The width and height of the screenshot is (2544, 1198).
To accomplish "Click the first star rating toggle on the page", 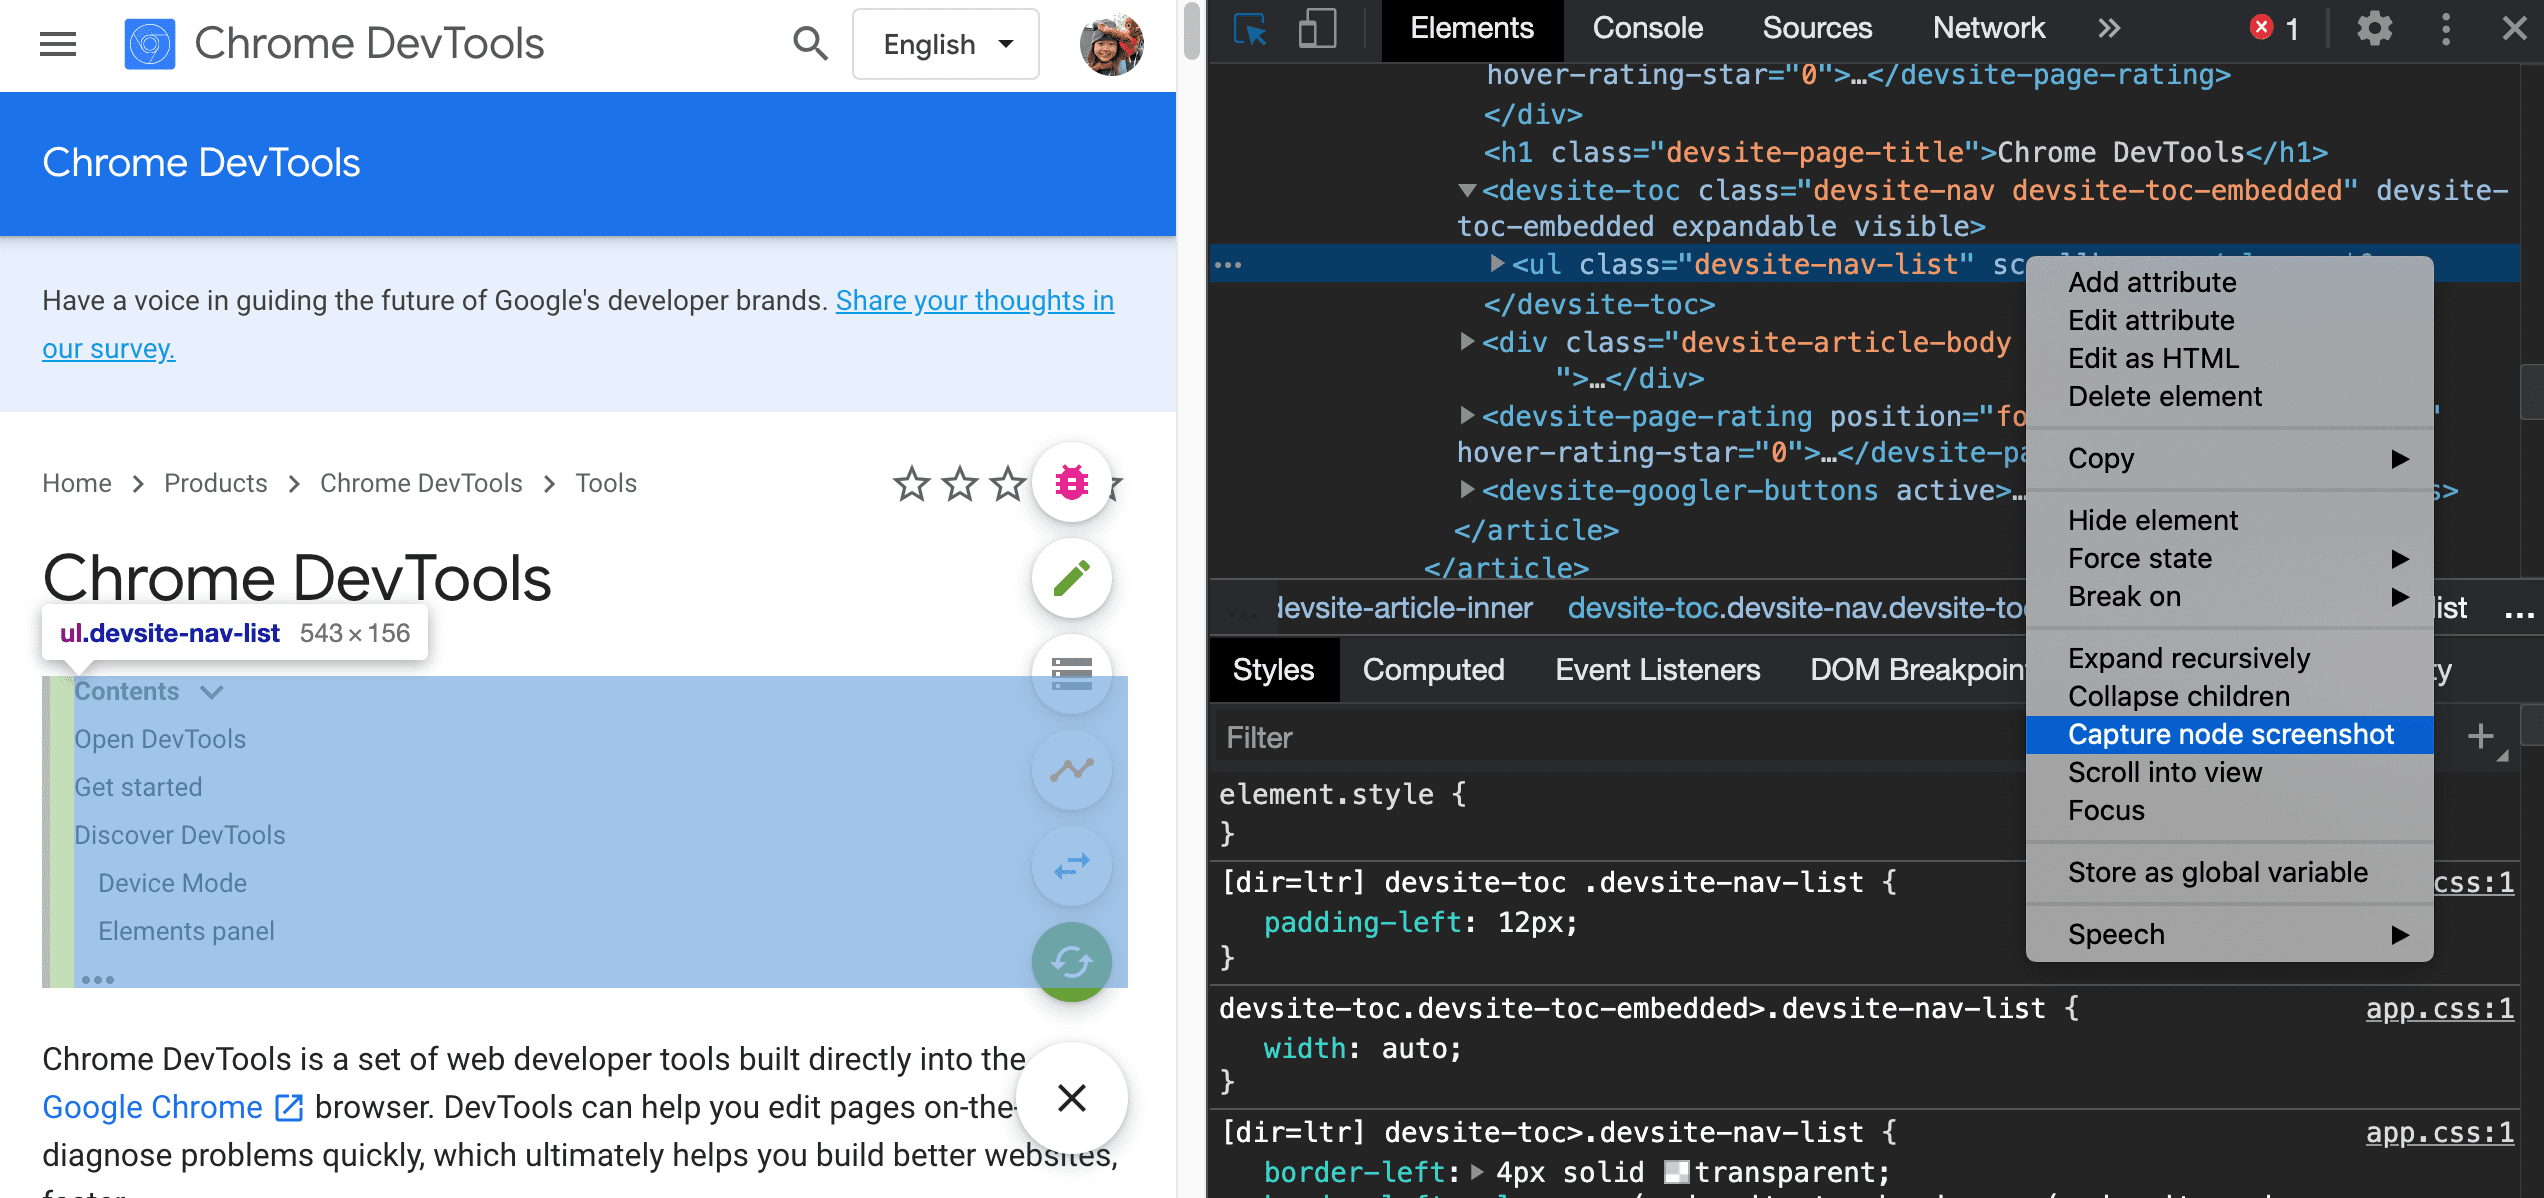I will pyautogui.click(x=912, y=484).
